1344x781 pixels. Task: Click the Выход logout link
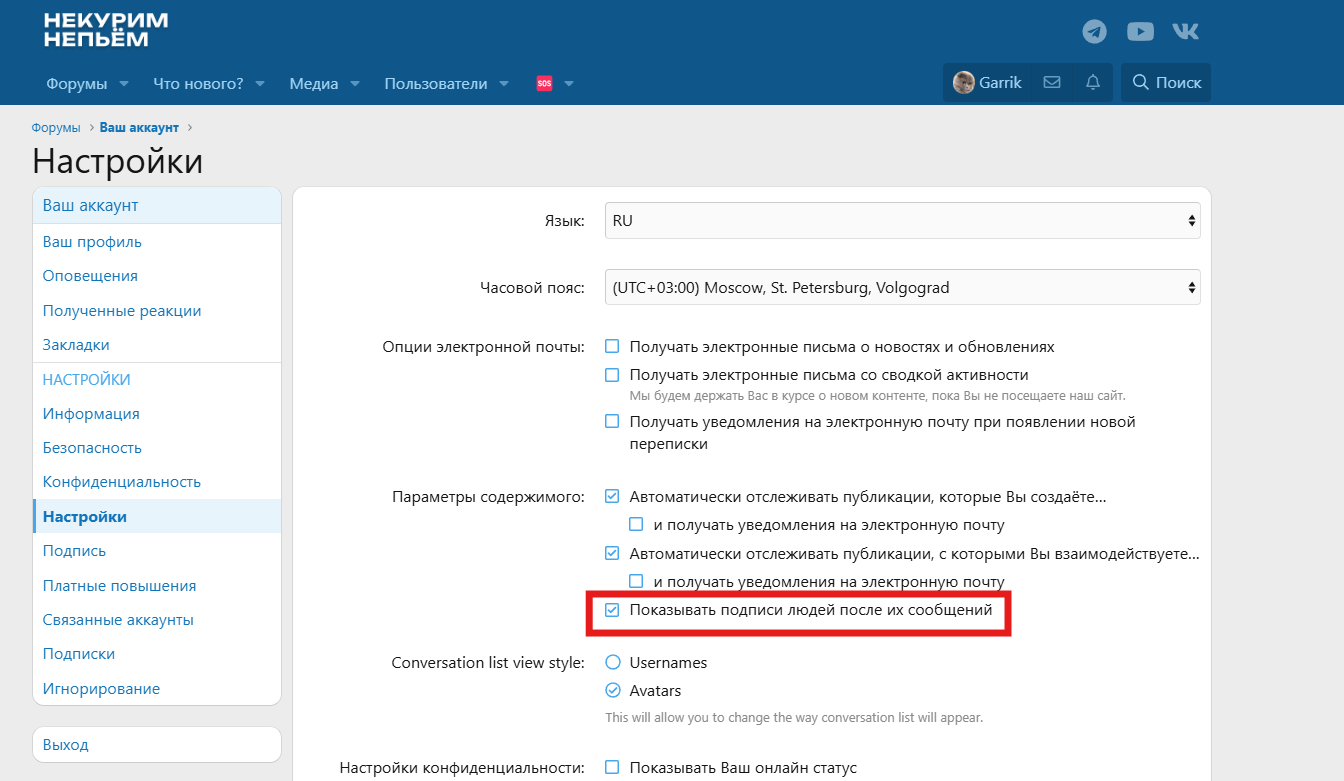coord(66,745)
